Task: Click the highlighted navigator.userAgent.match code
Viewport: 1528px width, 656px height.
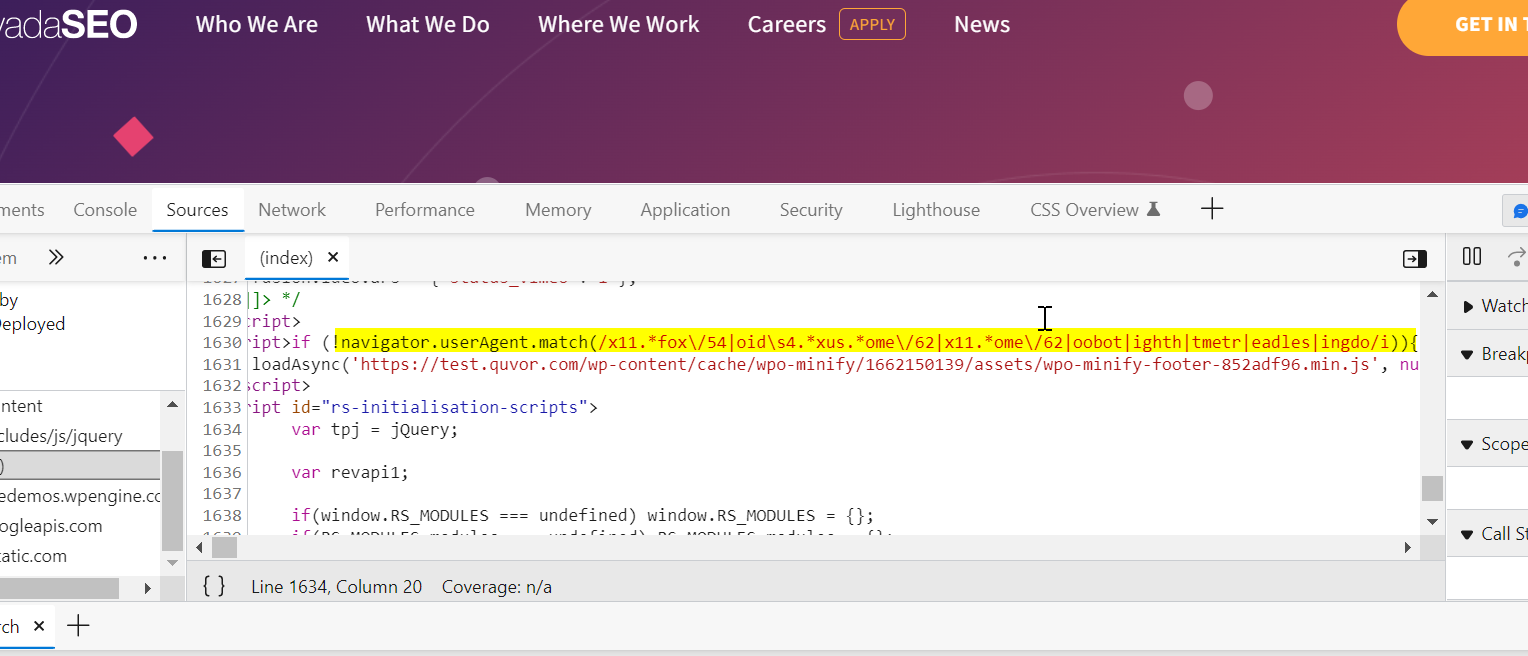Action: [x=875, y=342]
